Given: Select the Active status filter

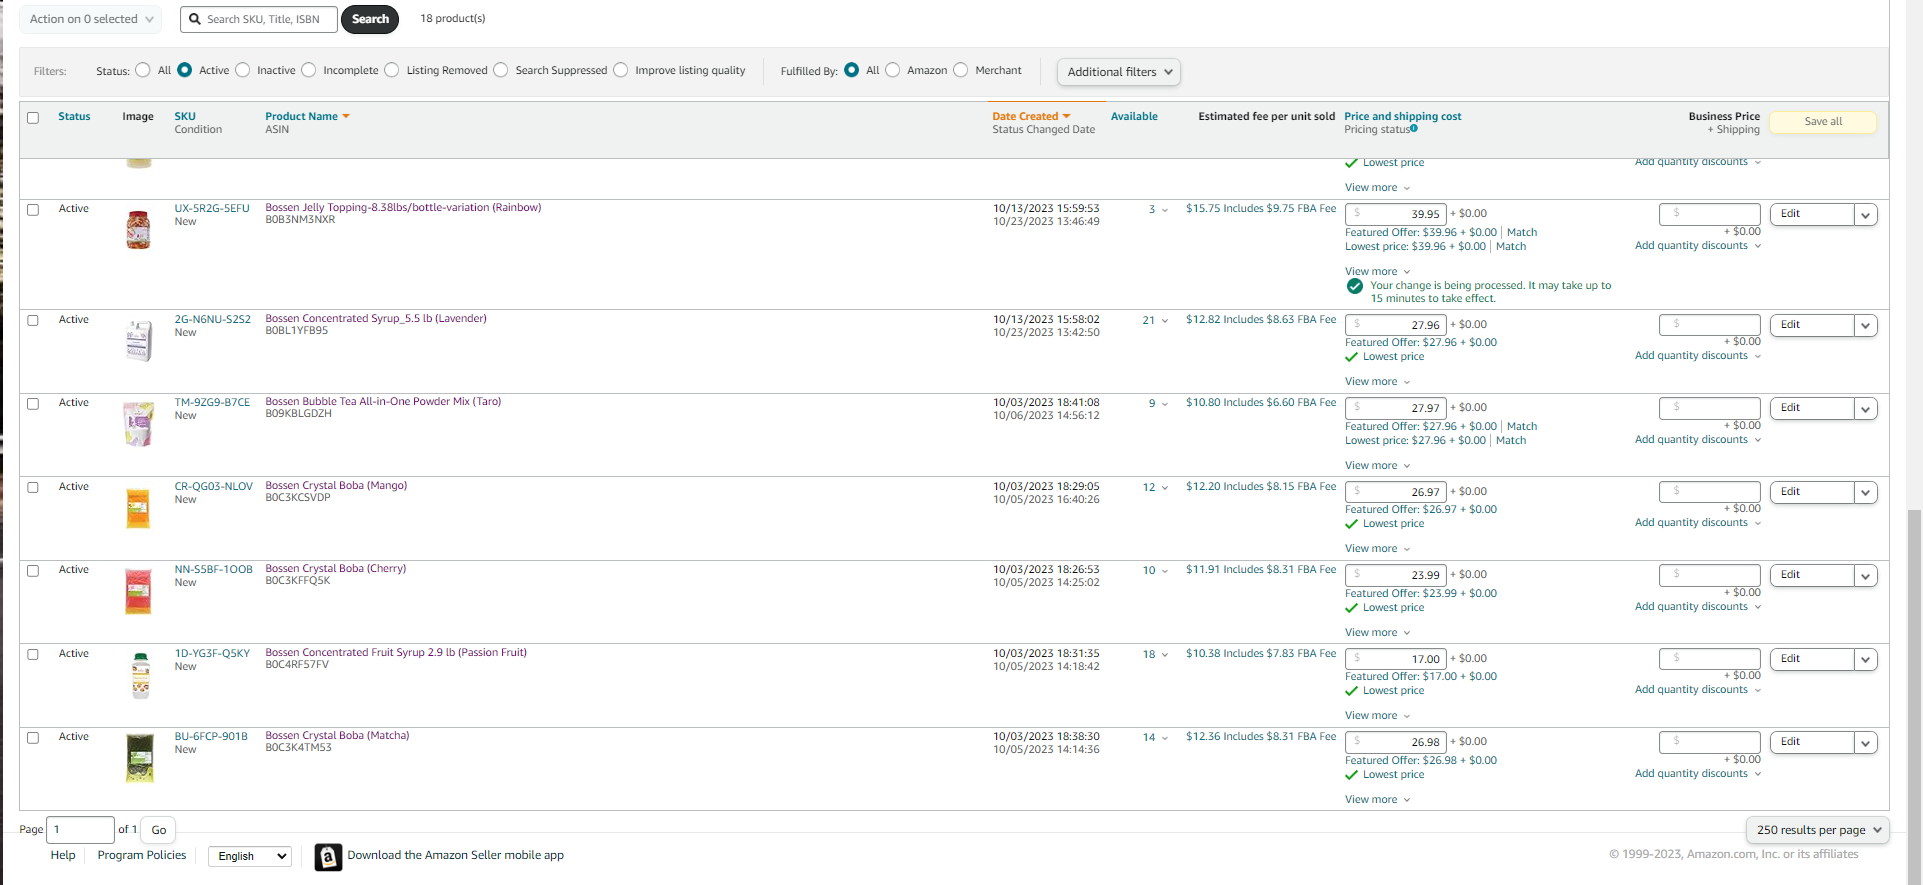Looking at the screenshot, I should click(185, 70).
